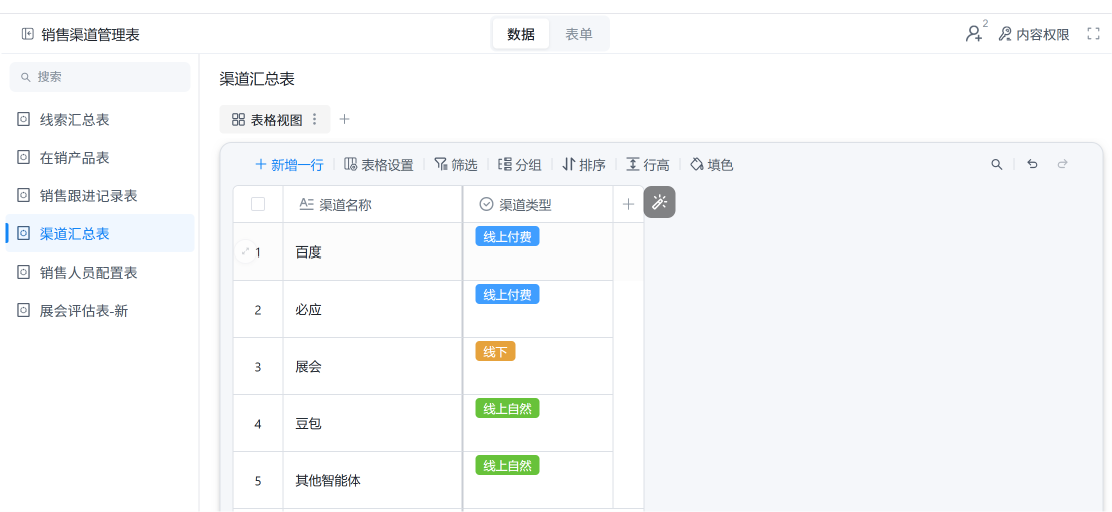Click table icon next to 销售跟进记录表
The height and width of the screenshot is (512, 1112).
[x=23, y=196]
